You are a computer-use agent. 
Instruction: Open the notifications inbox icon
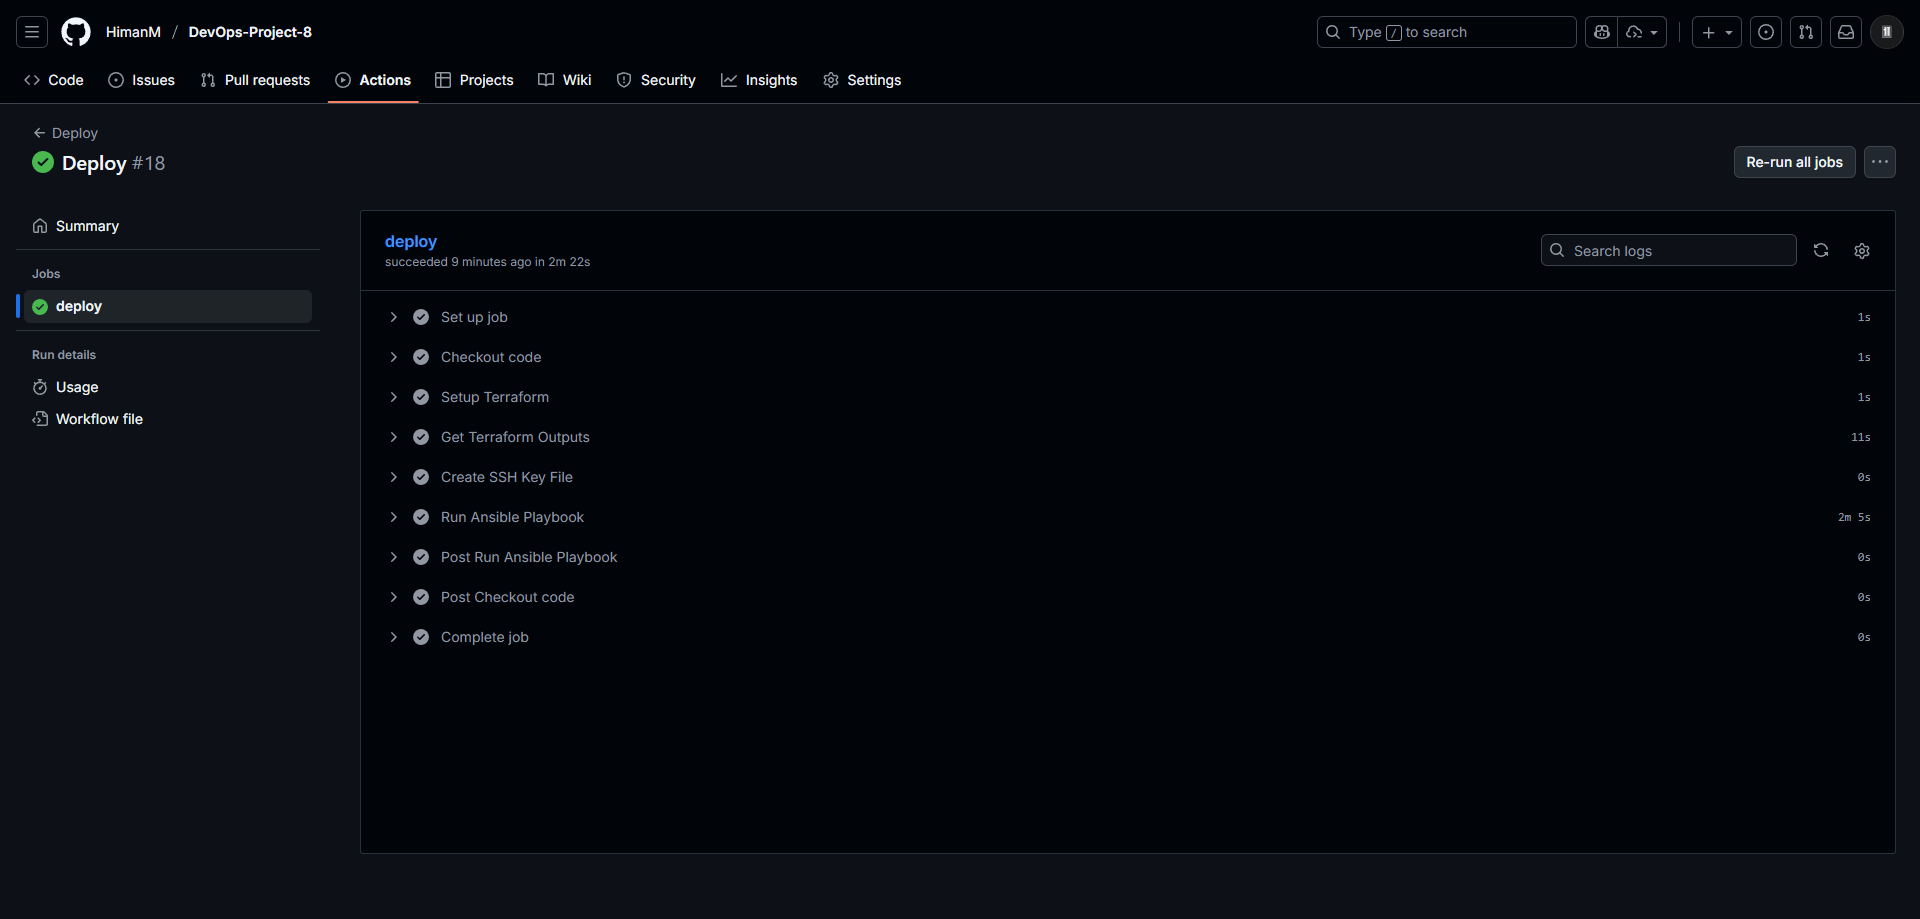pyautogui.click(x=1846, y=32)
